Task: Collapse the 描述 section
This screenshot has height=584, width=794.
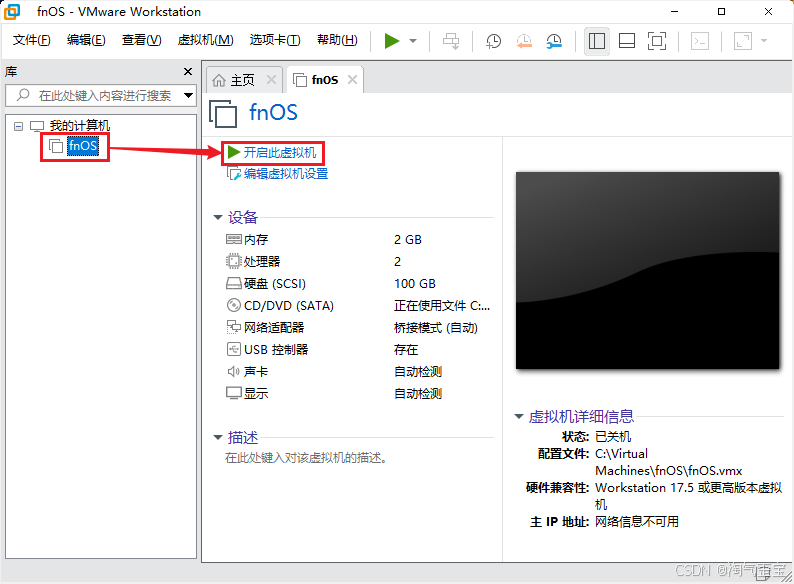Action: pyautogui.click(x=218, y=437)
